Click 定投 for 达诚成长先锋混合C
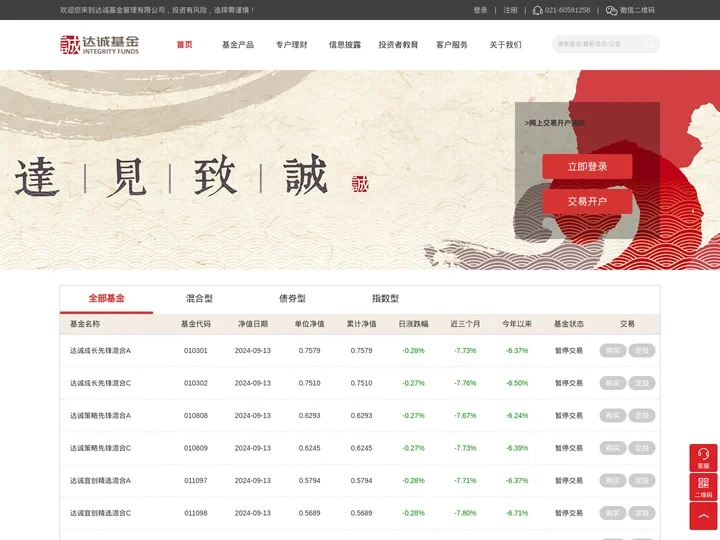This screenshot has height=540, width=720. (x=641, y=383)
